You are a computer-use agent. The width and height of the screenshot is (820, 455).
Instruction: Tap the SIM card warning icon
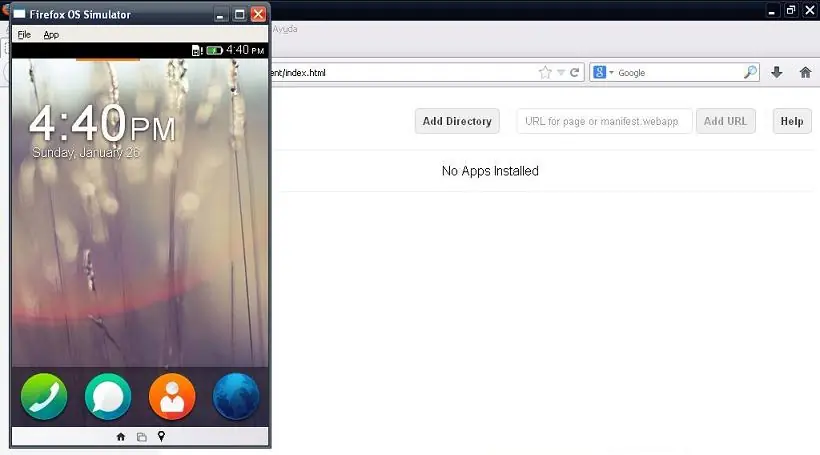pos(197,50)
